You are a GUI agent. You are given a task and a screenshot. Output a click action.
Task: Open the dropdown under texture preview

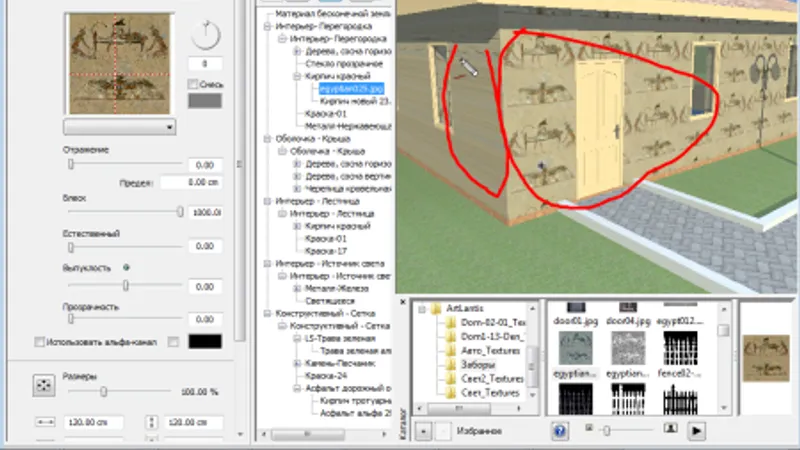click(x=119, y=127)
